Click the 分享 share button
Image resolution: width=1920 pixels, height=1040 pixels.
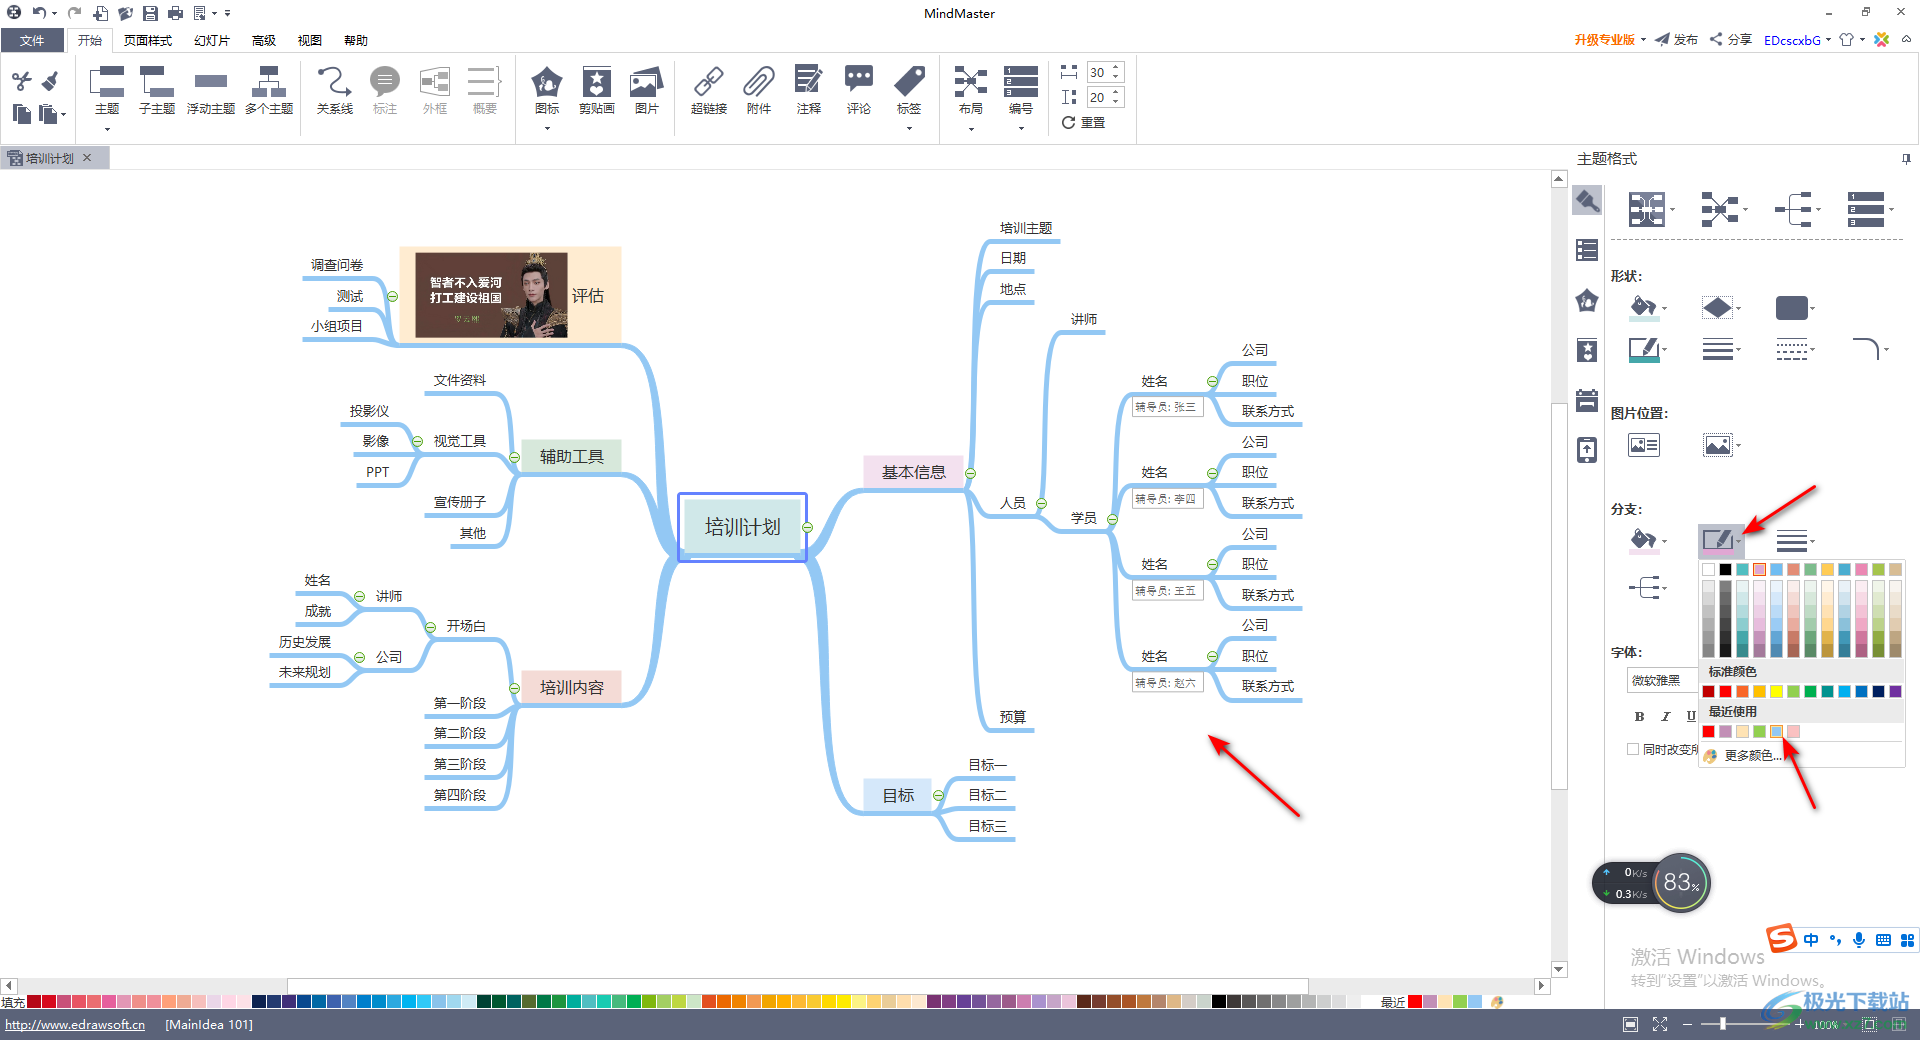point(1731,40)
